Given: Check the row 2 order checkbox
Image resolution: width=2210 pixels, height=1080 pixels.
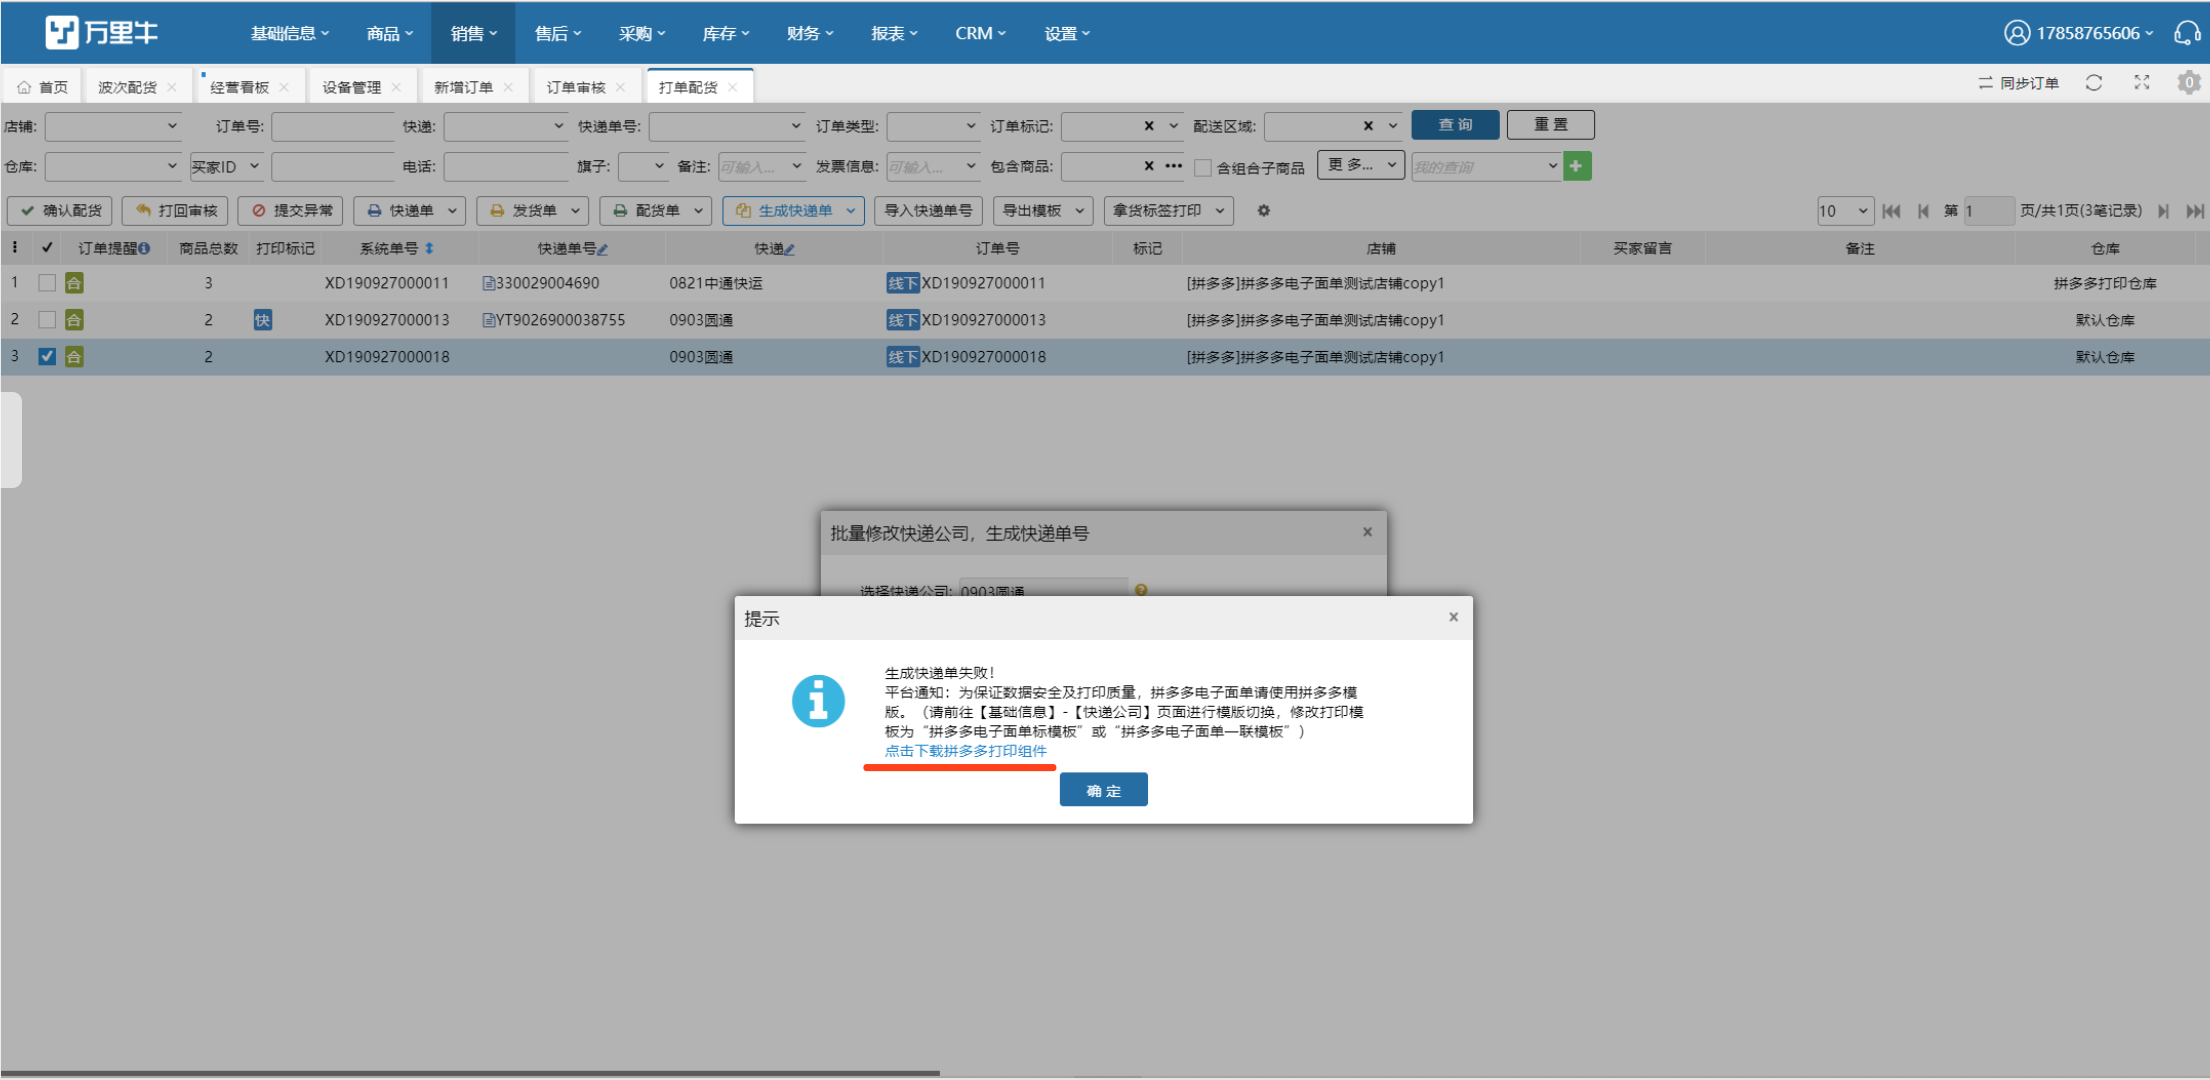Looking at the screenshot, I should (x=47, y=320).
